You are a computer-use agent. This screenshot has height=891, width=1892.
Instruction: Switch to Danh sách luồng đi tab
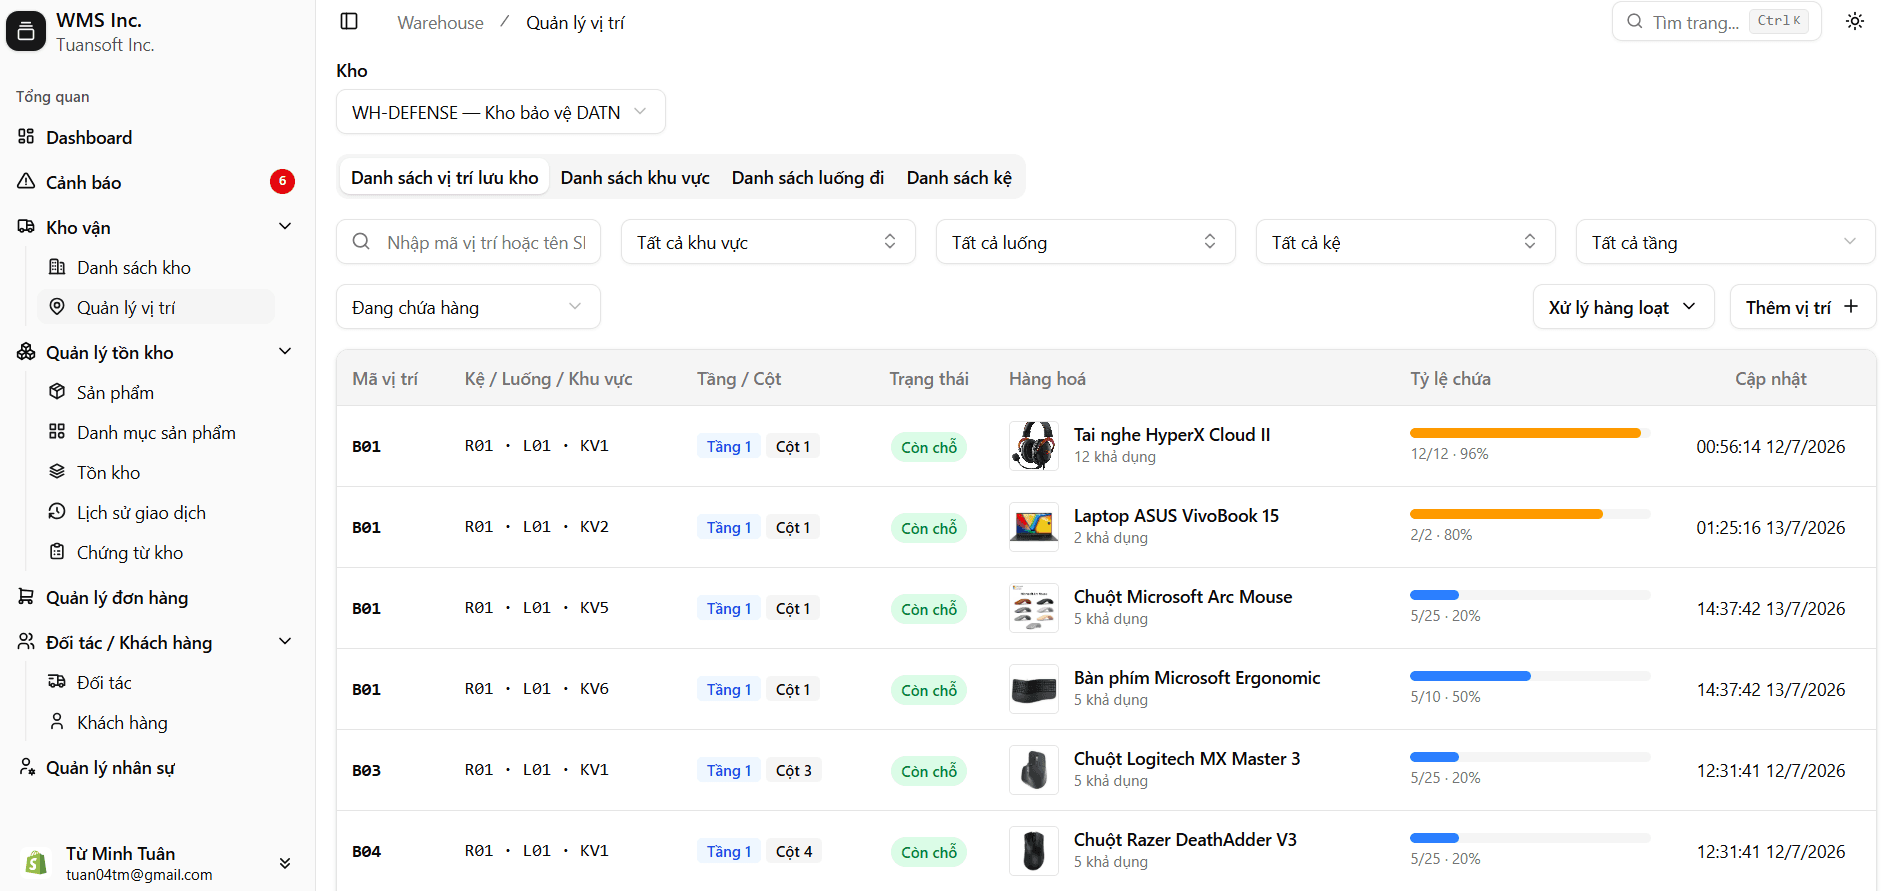808,178
